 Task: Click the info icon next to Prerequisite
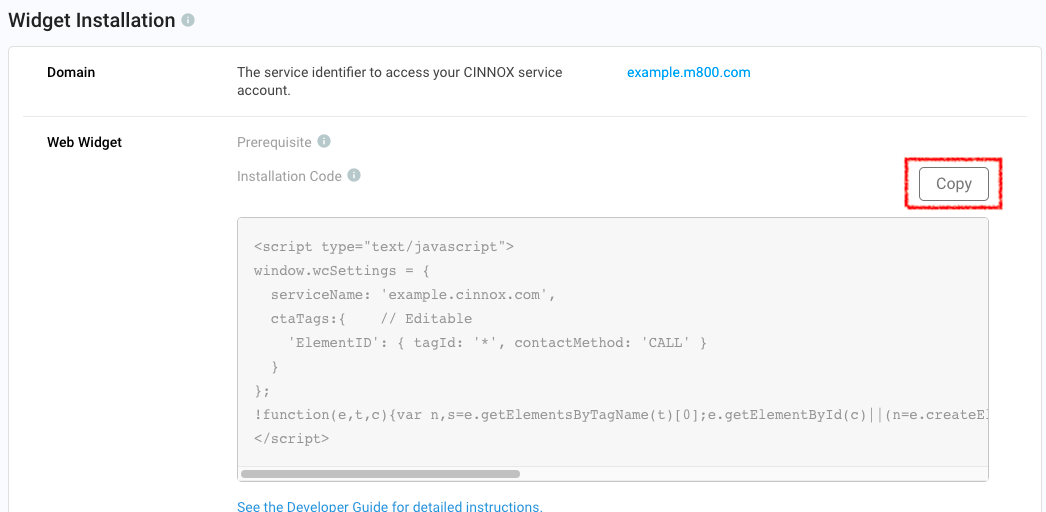click(x=324, y=141)
